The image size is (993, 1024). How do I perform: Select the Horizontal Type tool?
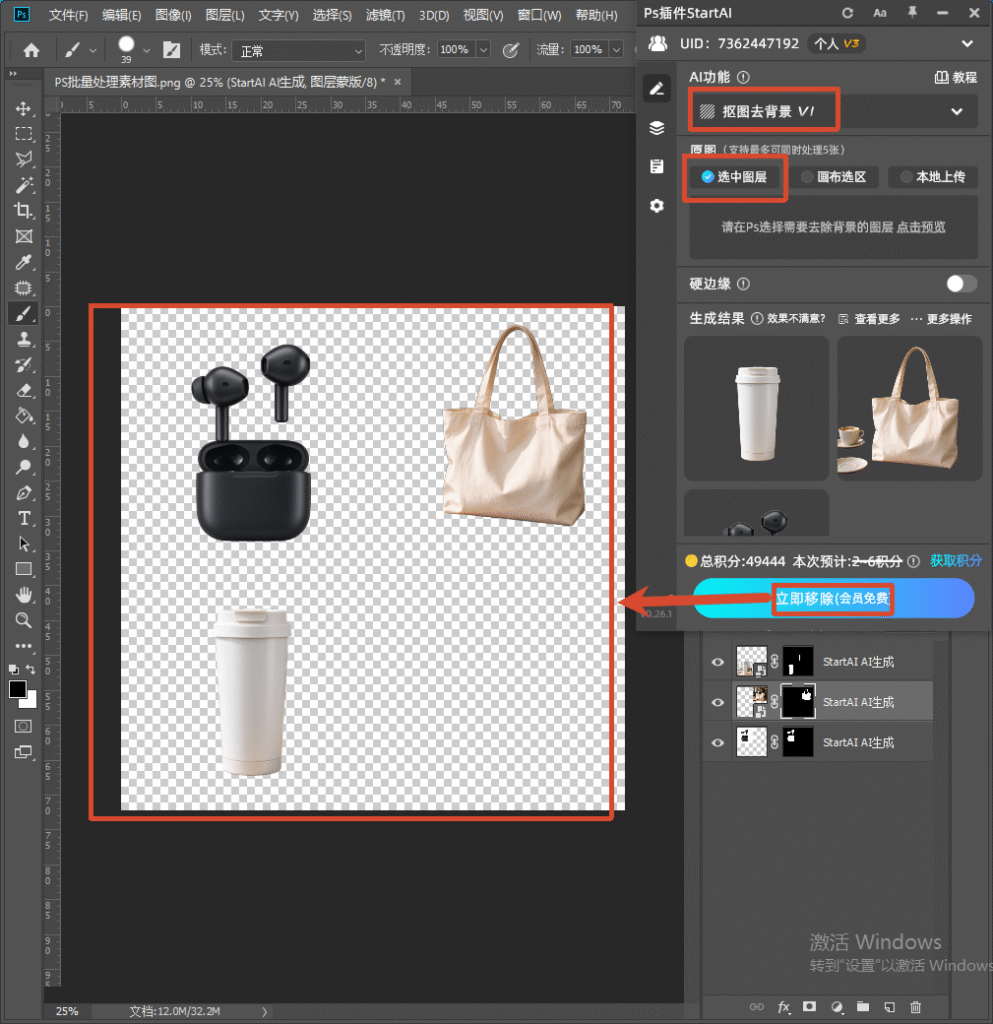pos(24,519)
